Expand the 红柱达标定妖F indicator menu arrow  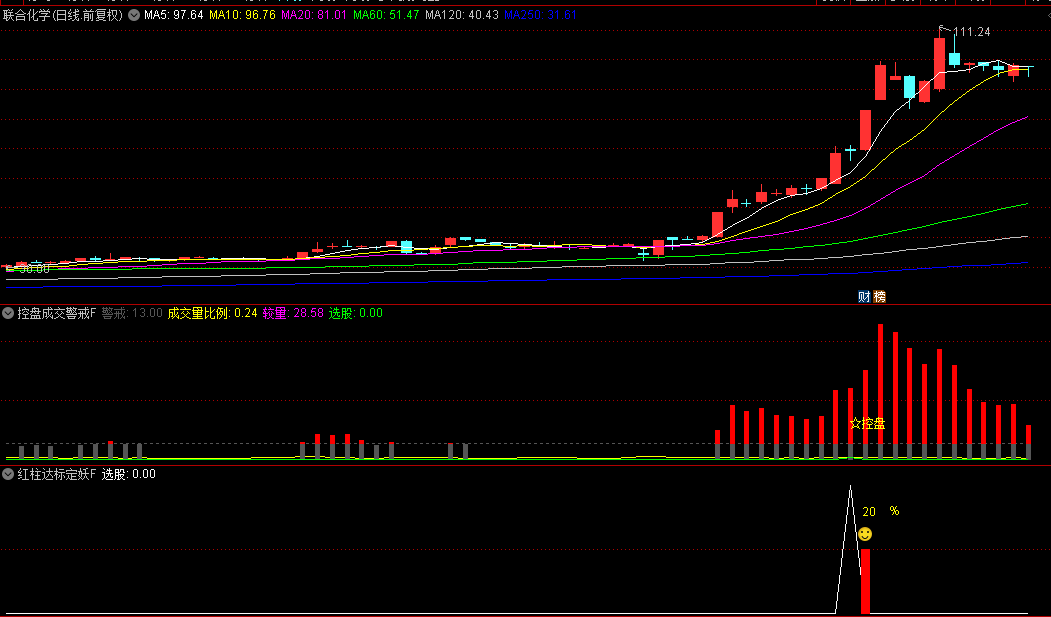(x=9, y=474)
